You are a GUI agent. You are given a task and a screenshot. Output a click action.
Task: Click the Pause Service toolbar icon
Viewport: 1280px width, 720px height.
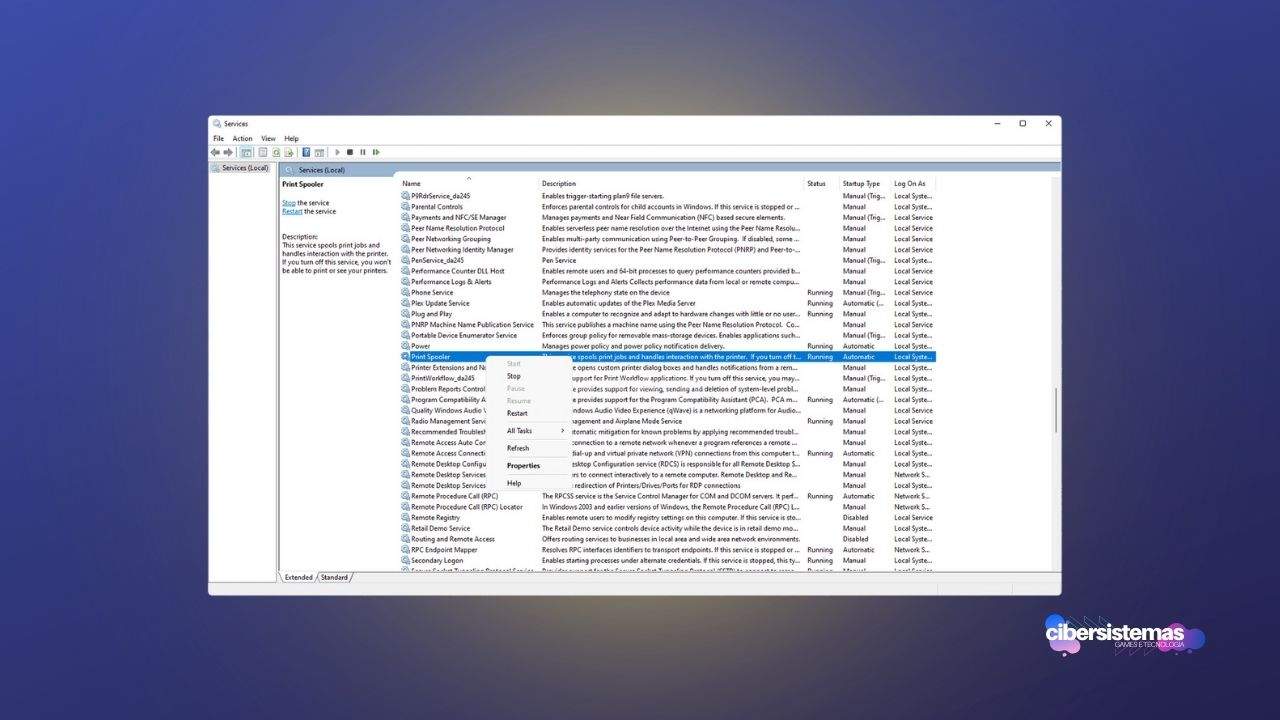click(363, 152)
